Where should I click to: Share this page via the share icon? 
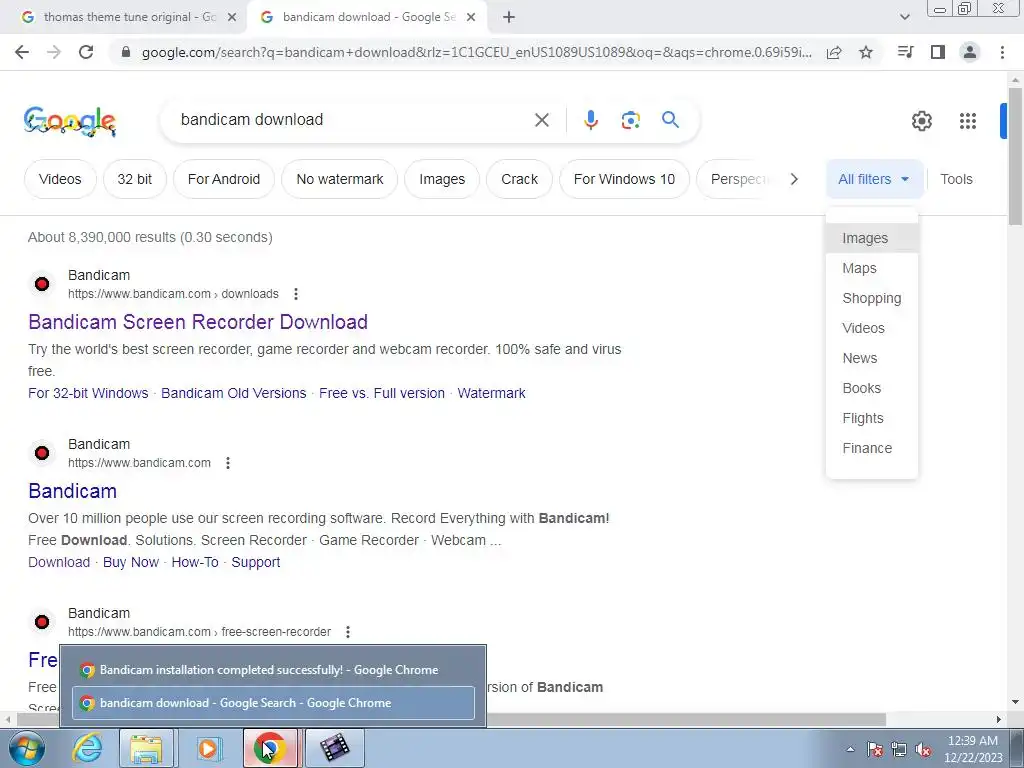point(834,52)
